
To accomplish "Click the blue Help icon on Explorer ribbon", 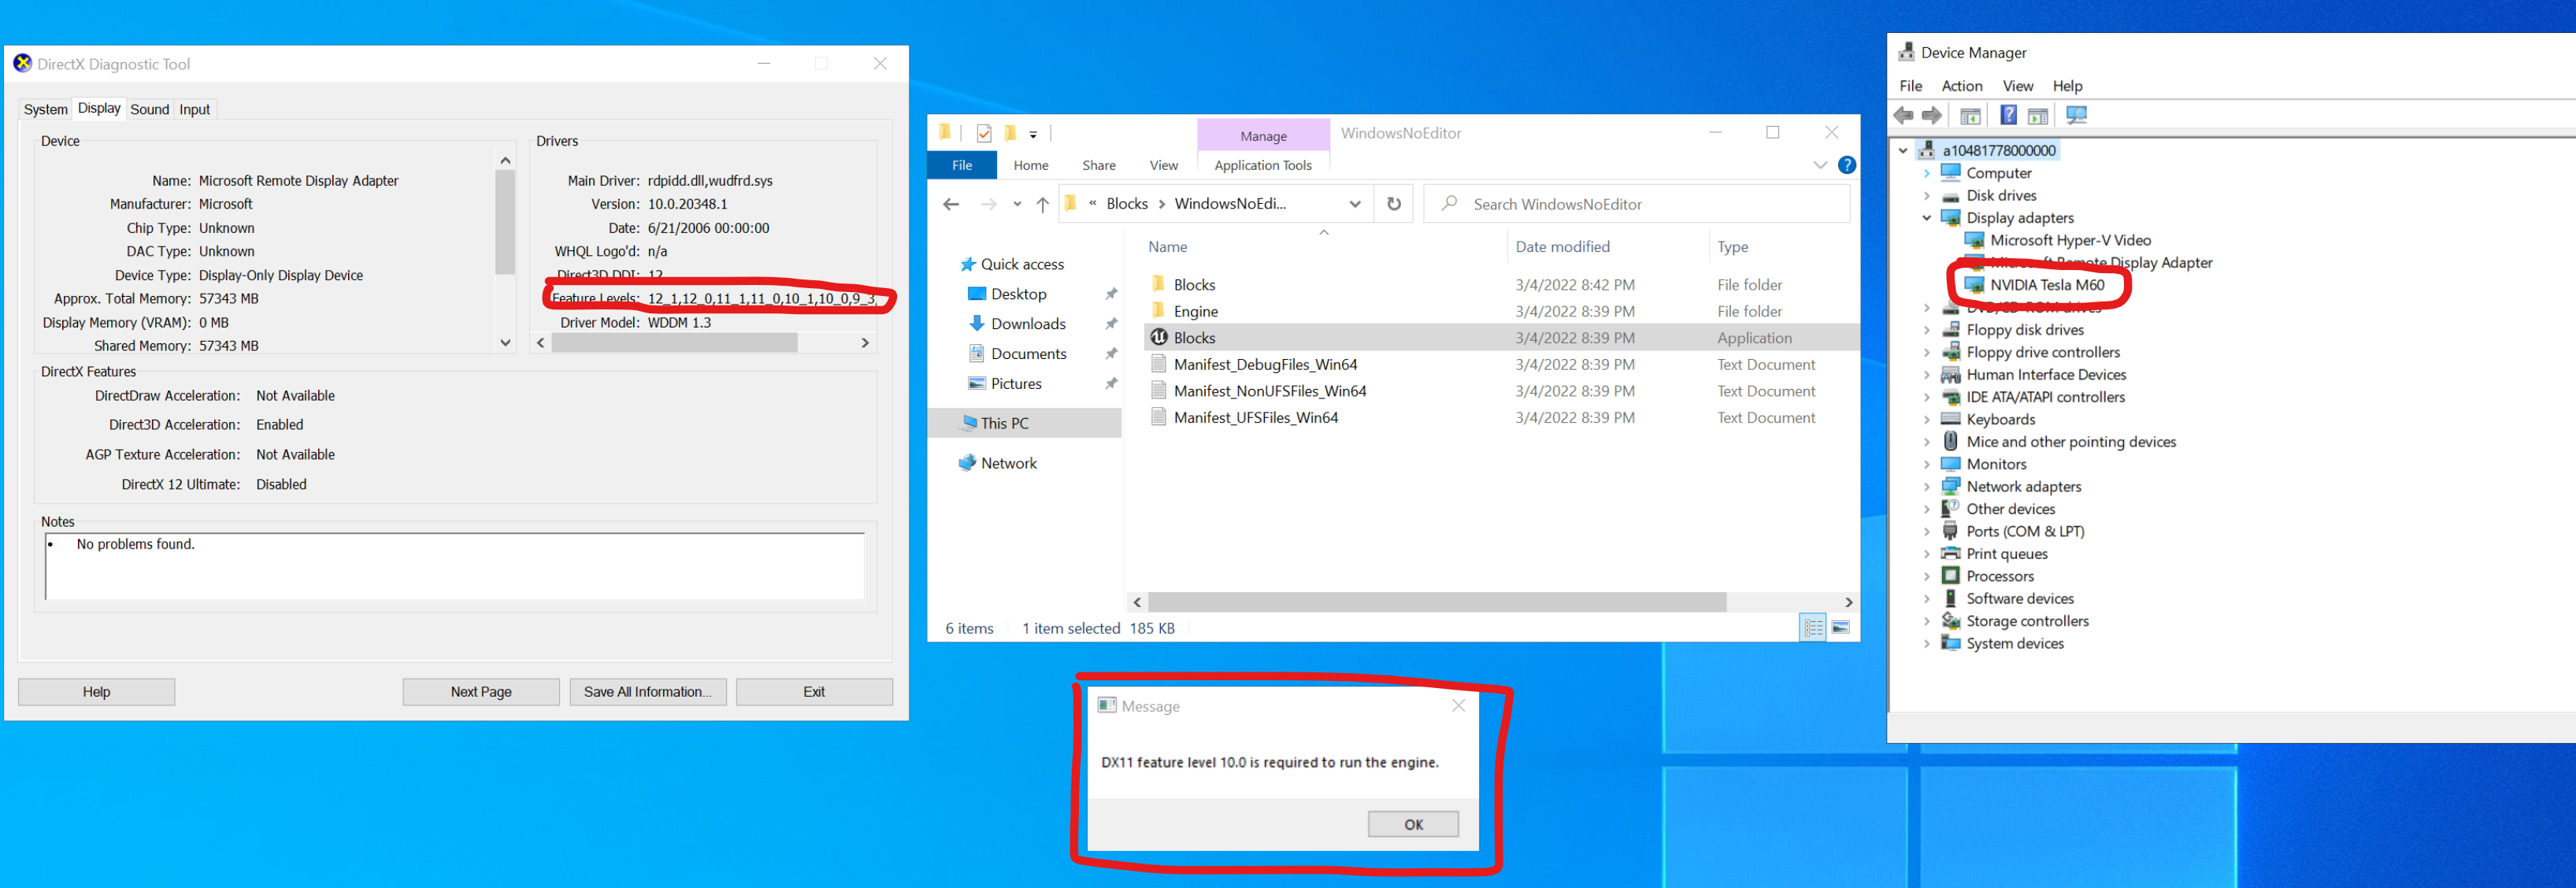I will pyautogui.click(x=1847, y=165).
